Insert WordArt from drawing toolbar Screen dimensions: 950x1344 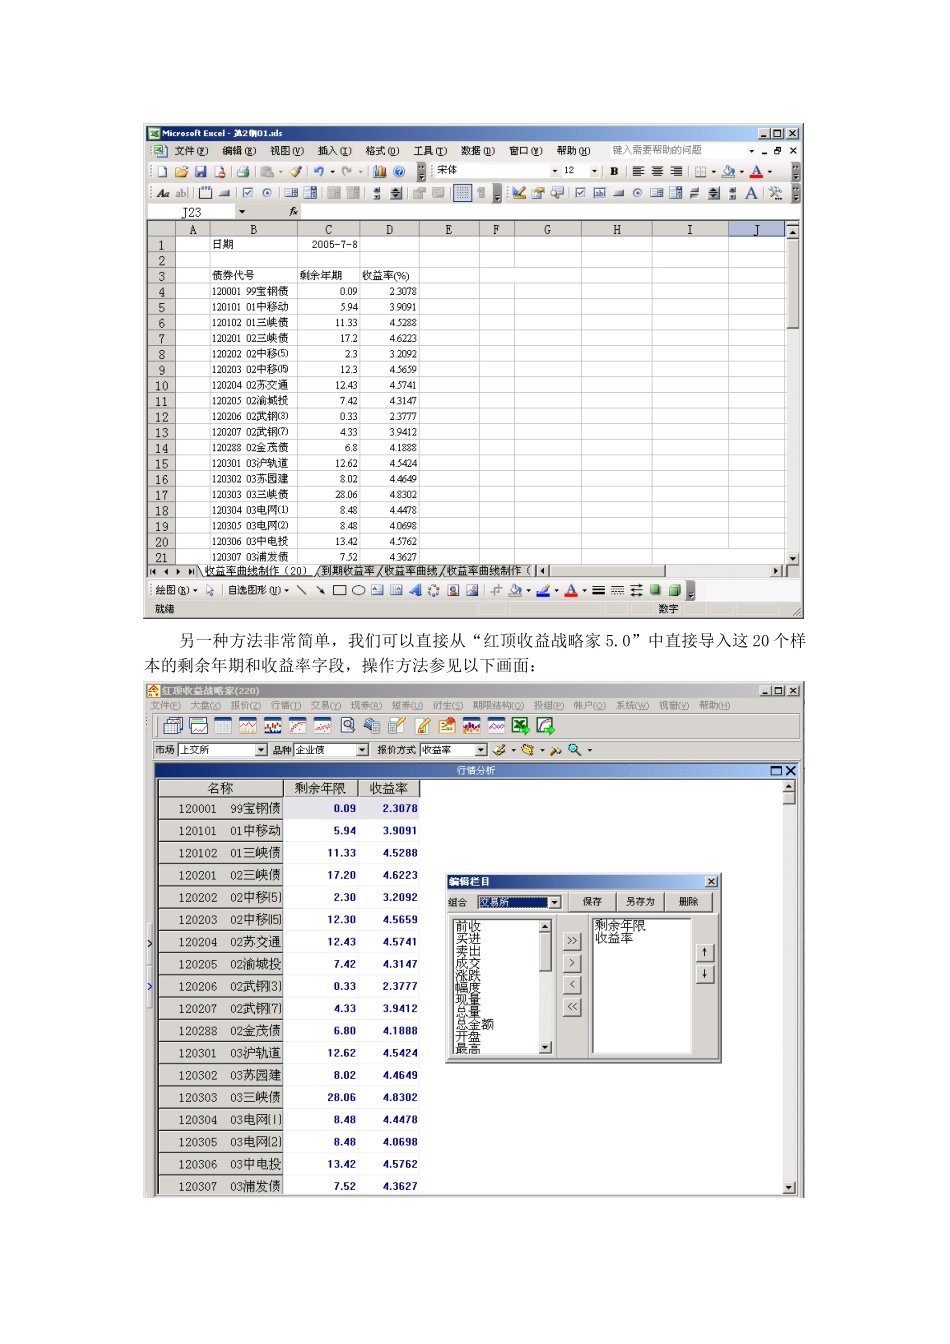tap(415, 590)
